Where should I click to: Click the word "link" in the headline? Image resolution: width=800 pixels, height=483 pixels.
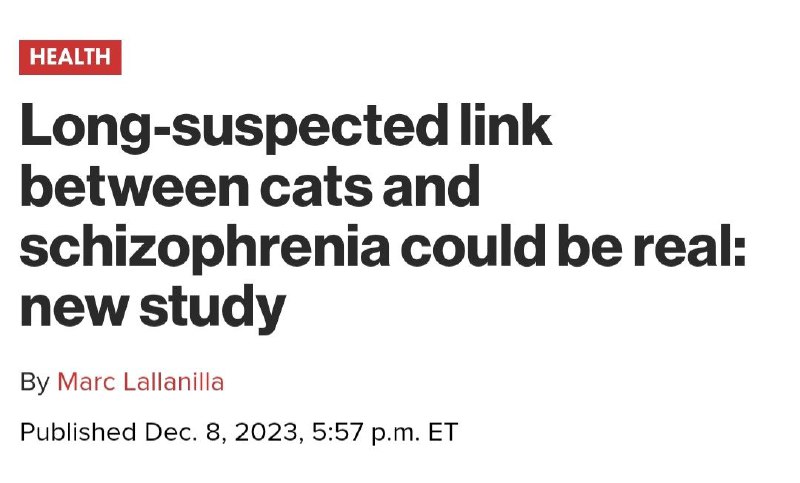coord(506,124)
